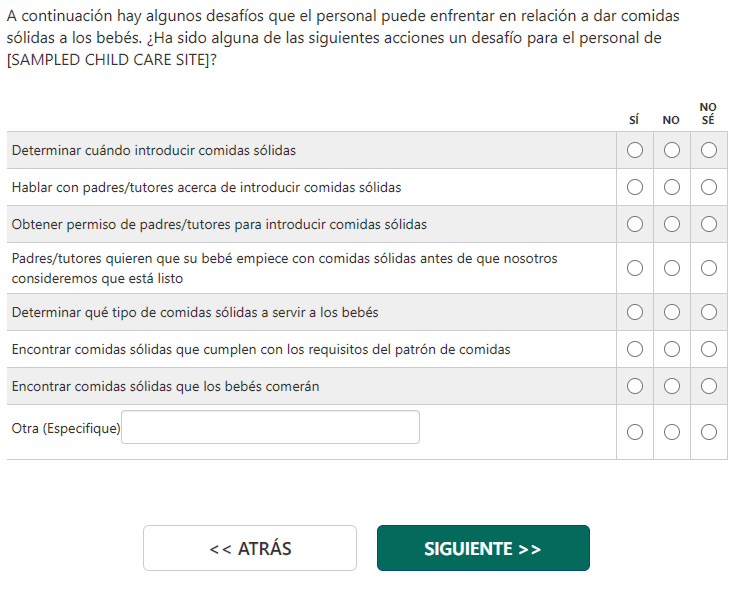This screenshot has width=738, height=590.
Task: Select SÍ for 'Determinar cuándo introducir comidas sólidas'
Action: pyautogui.click(x=635, y=150)
